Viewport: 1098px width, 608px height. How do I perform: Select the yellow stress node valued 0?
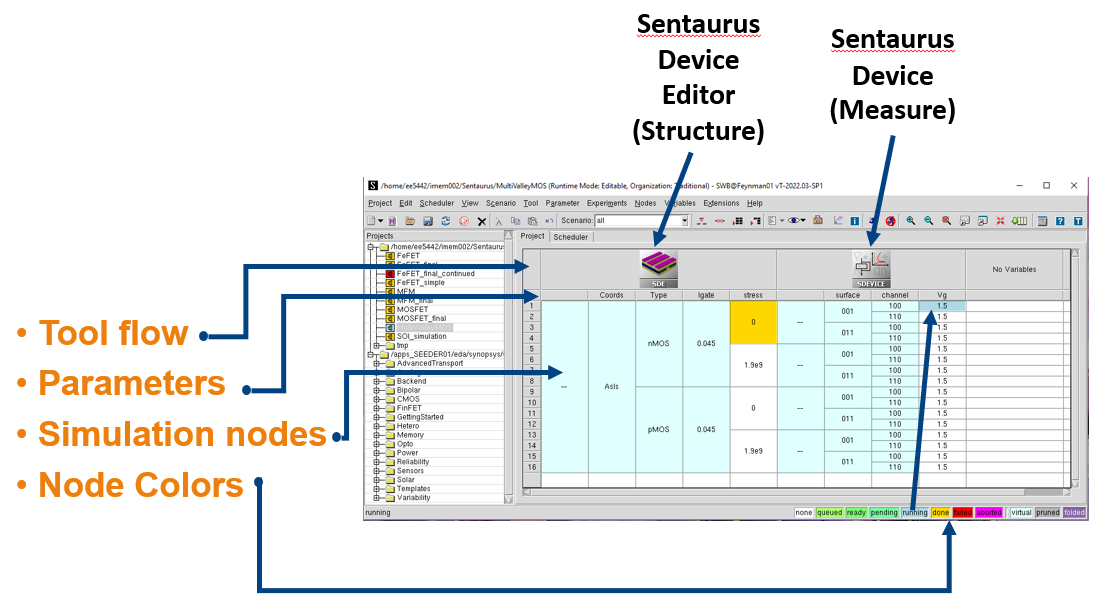(753, 322)
